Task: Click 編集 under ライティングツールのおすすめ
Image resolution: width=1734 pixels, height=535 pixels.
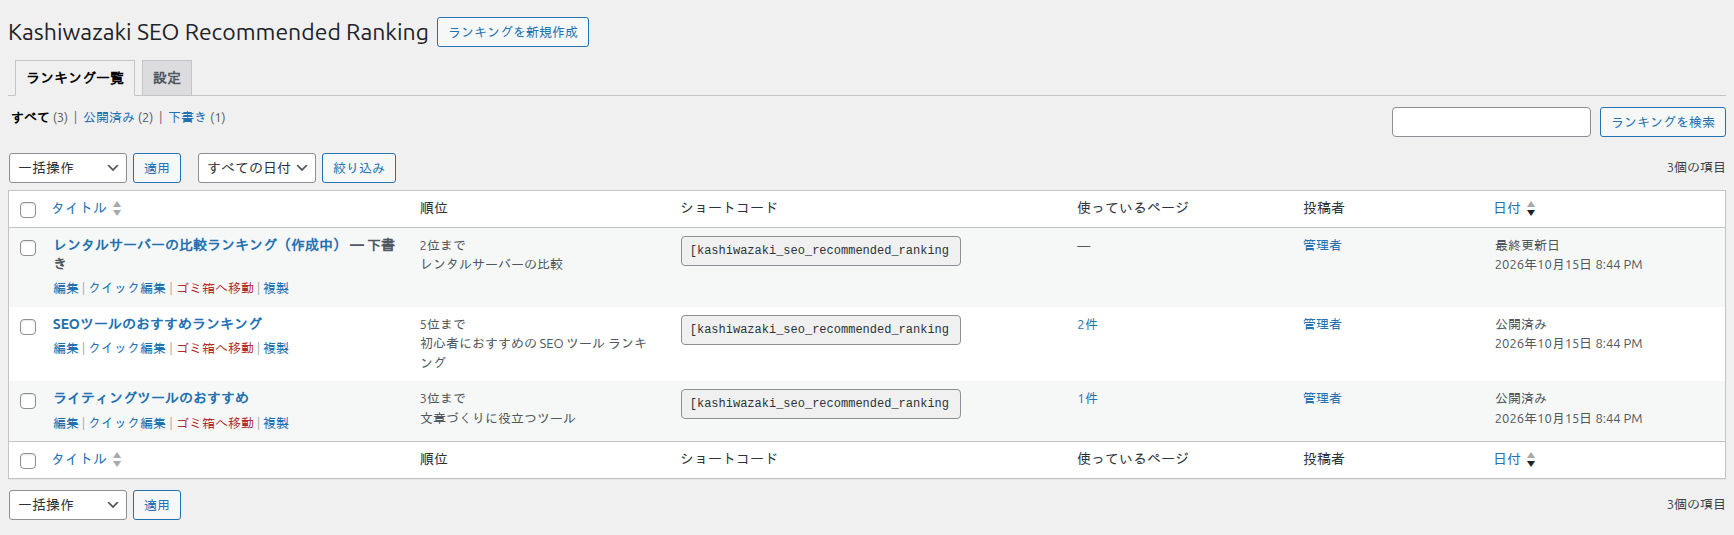Action: click(x=66, y=423)
